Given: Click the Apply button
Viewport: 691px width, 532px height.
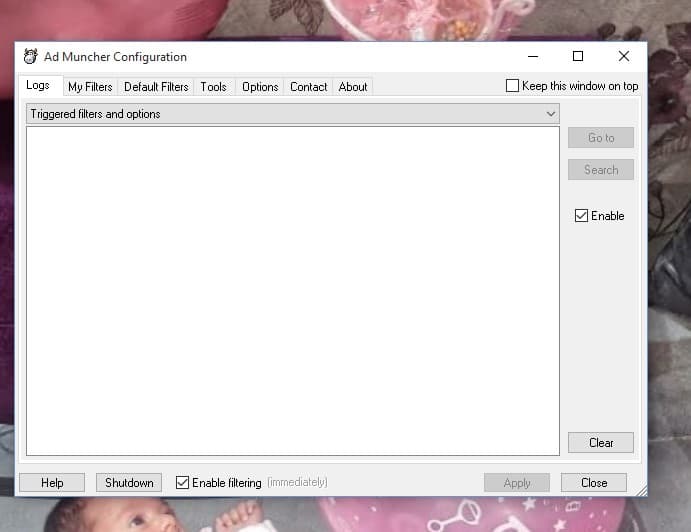Looking at the screenshot, I should [517, 483].
